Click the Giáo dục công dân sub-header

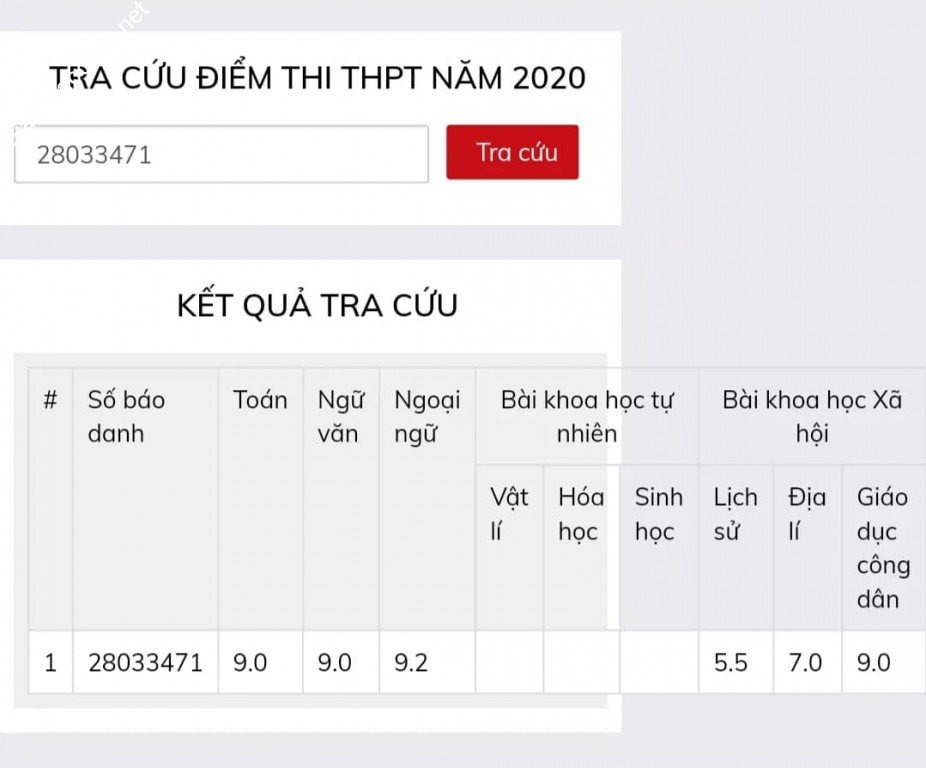pos(883,548)
